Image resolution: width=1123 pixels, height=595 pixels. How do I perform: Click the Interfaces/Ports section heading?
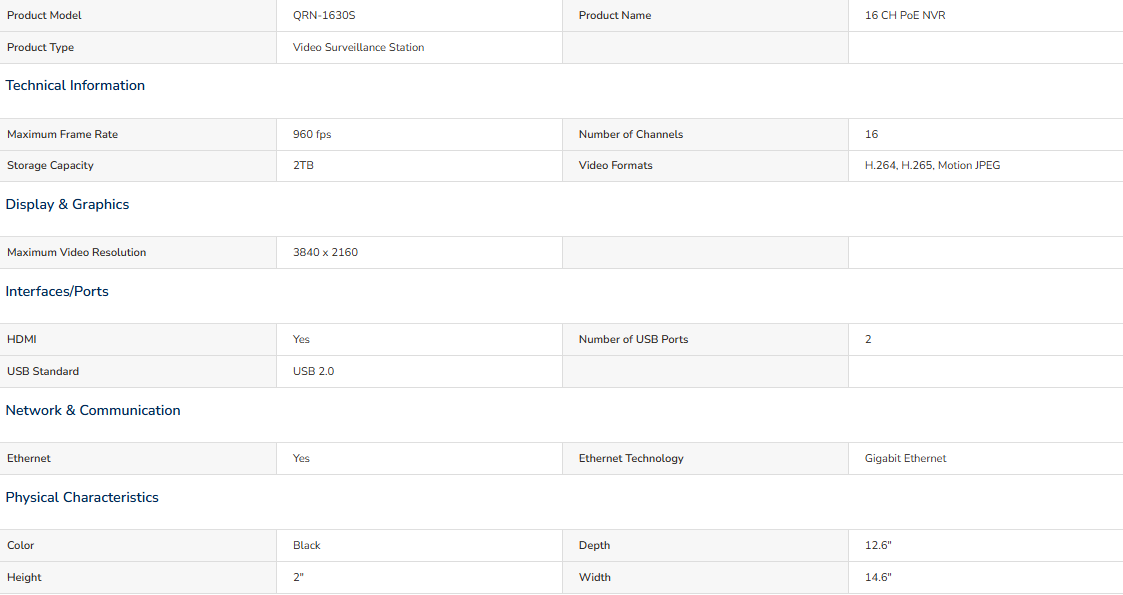click(57, 291)
